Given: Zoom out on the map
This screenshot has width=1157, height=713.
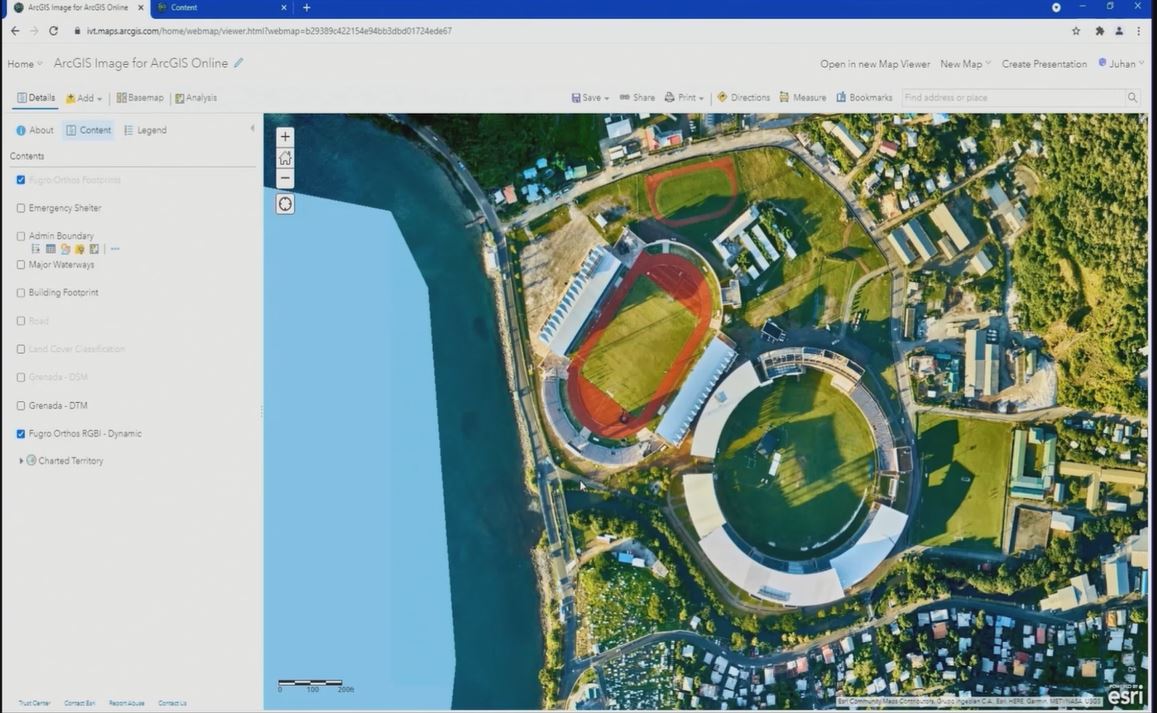Looking at the screenshot, I should 285,178.
